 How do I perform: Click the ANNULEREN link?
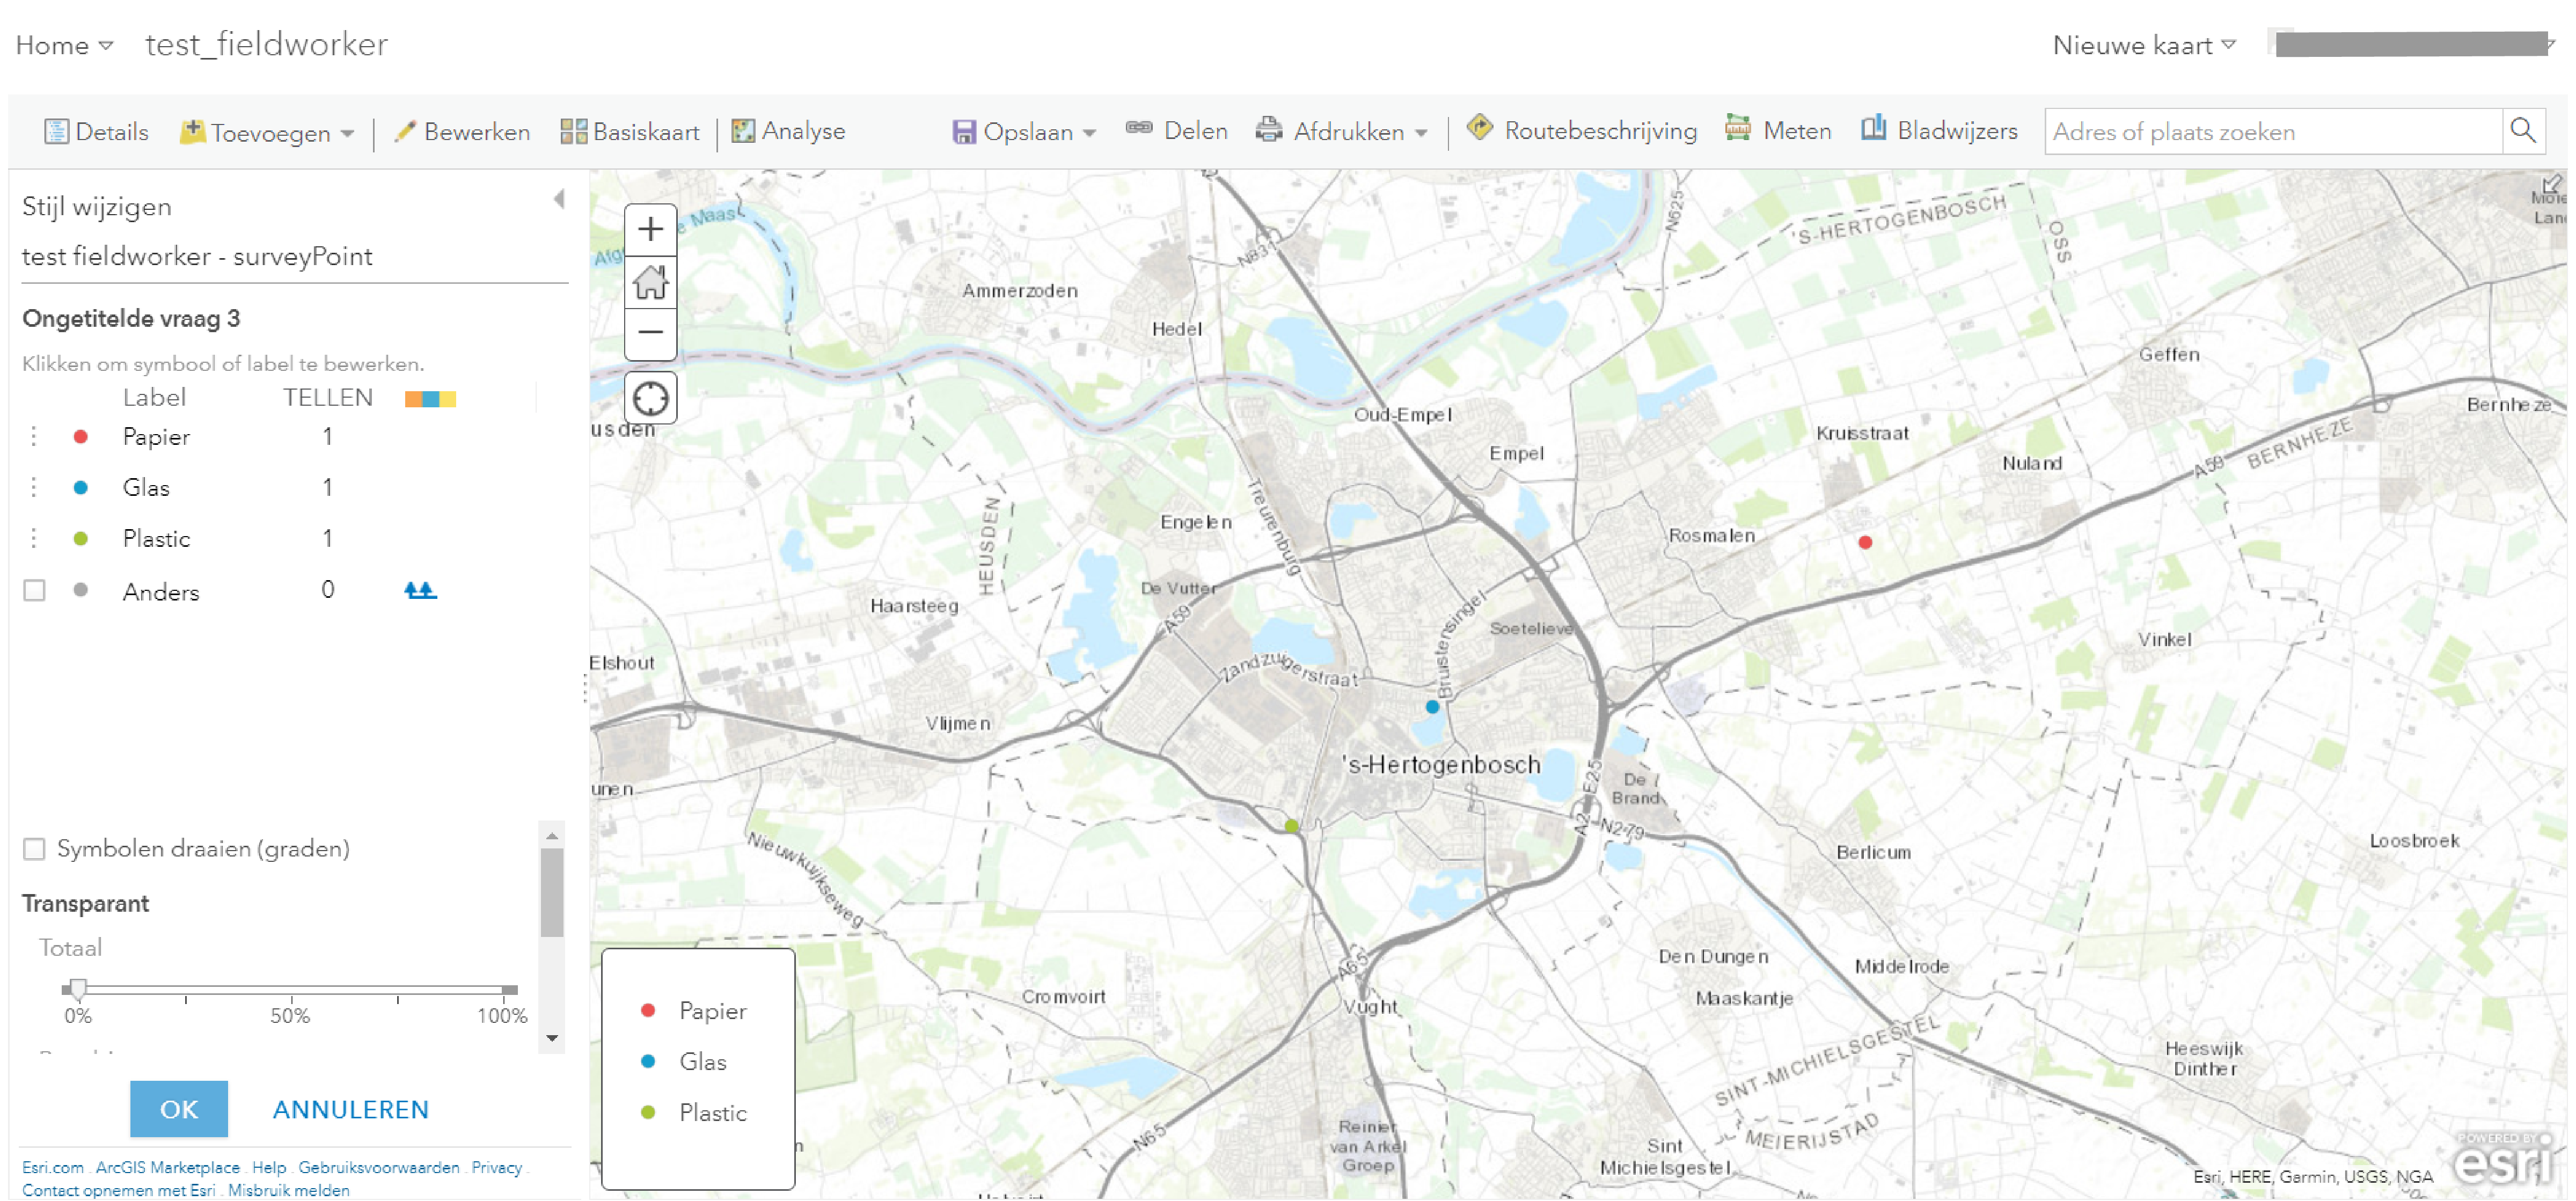point(350,1109)
